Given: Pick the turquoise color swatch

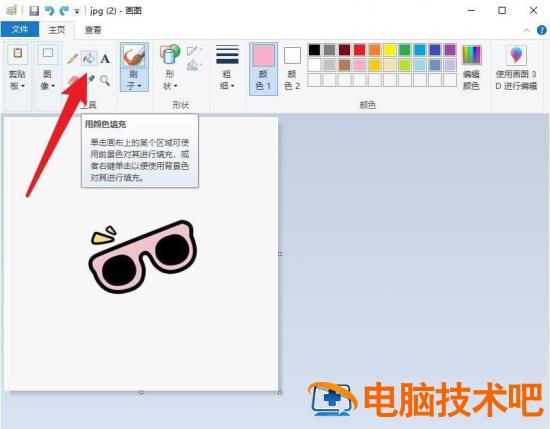Looking at the screenshot, I should click(x=420, y=50).
